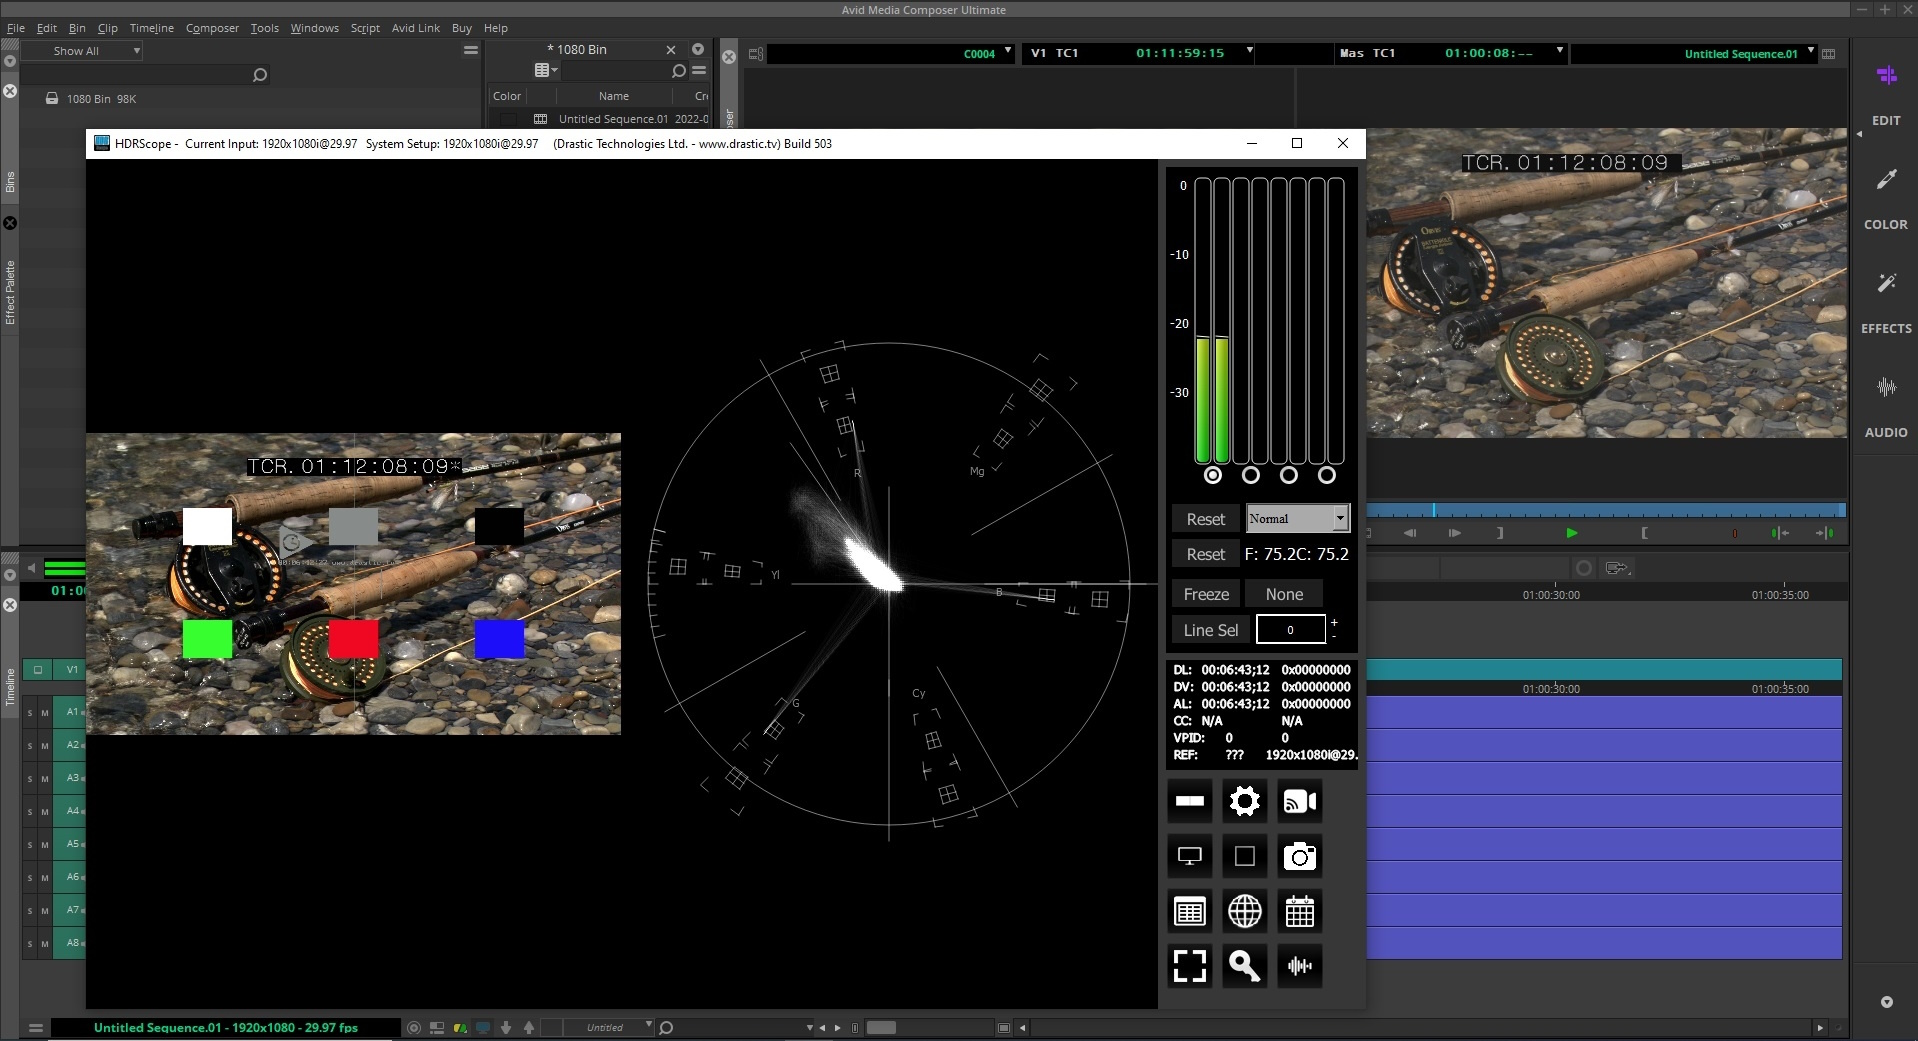The image size is (1918, 1041).
Task: Open the Composer menu
Action: (212, 28)
